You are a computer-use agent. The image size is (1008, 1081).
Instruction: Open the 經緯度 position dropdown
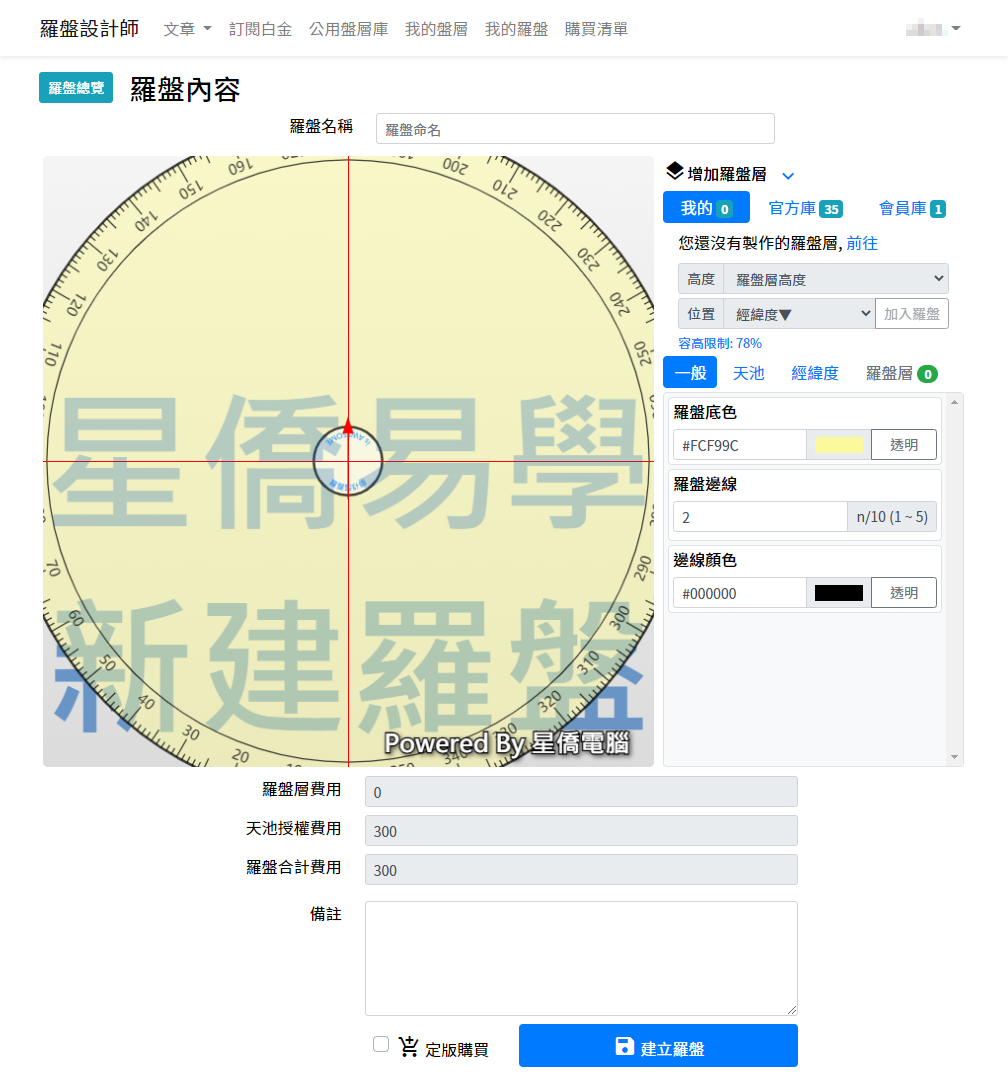[x=798, y=313]
